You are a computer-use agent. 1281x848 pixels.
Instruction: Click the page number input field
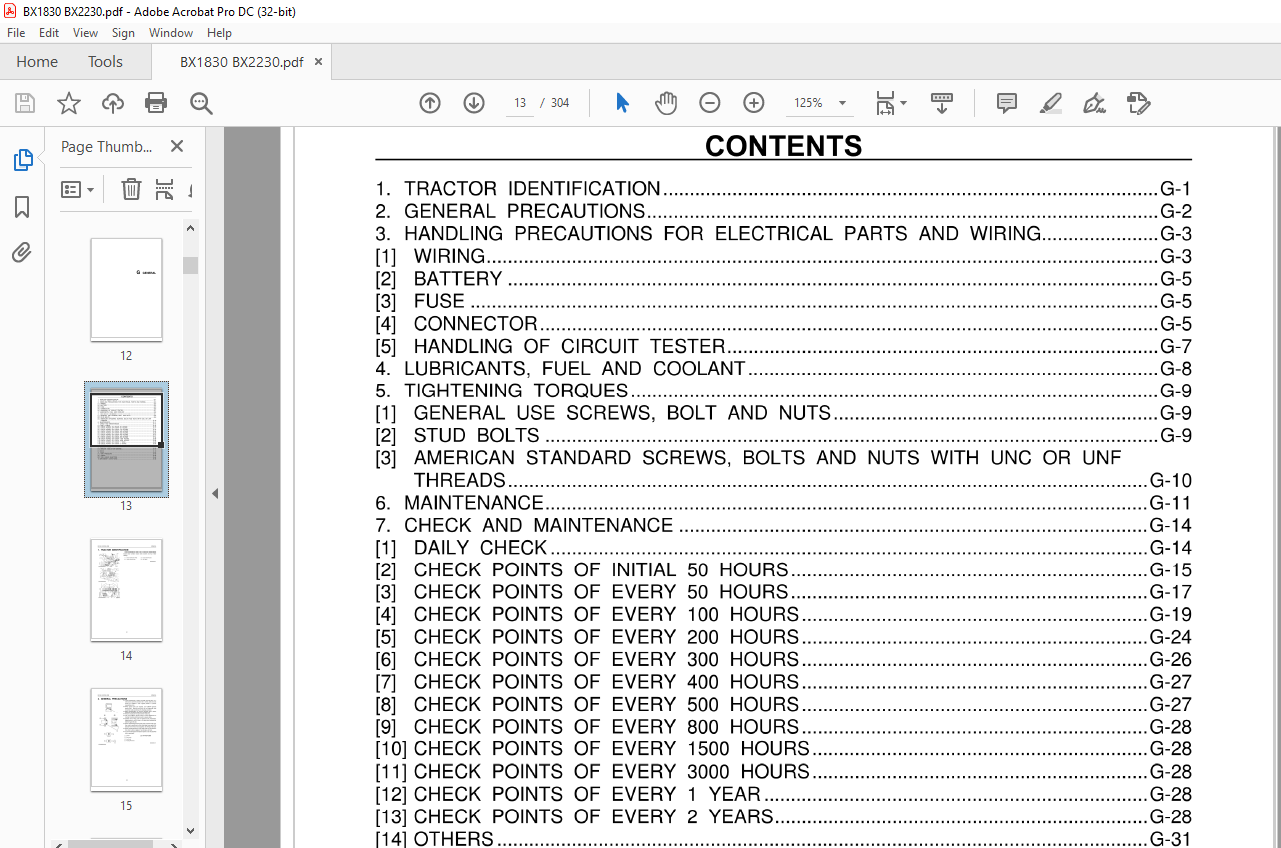point(519,103)
